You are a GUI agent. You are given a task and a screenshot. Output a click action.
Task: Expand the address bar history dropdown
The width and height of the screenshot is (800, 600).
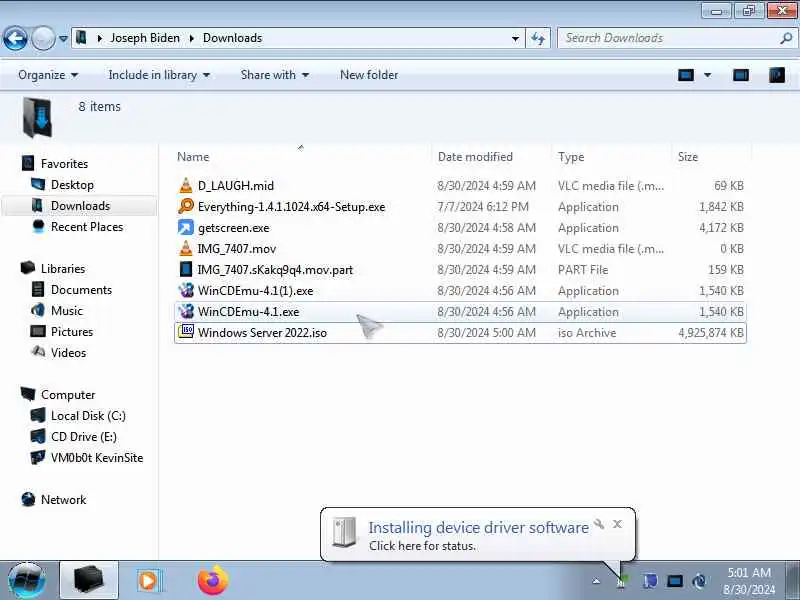pos(515,38)
